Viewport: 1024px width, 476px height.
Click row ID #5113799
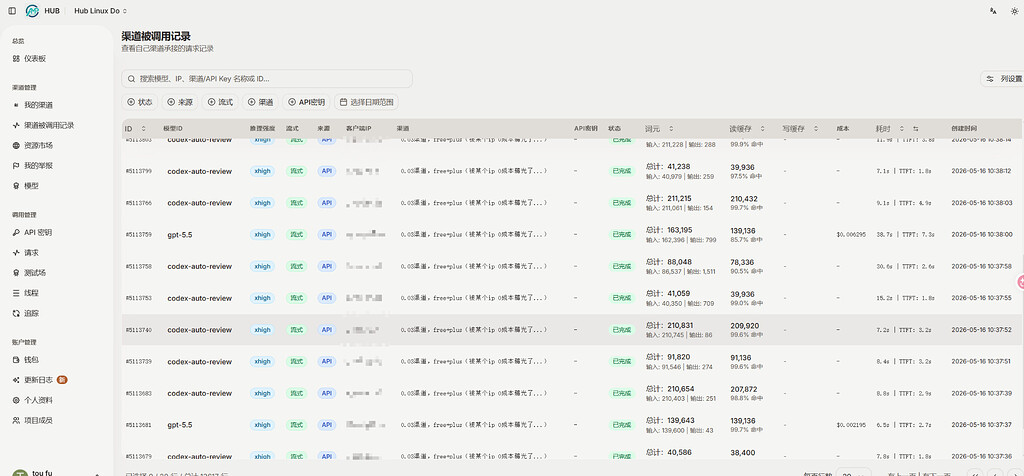(x=138, y=171)
